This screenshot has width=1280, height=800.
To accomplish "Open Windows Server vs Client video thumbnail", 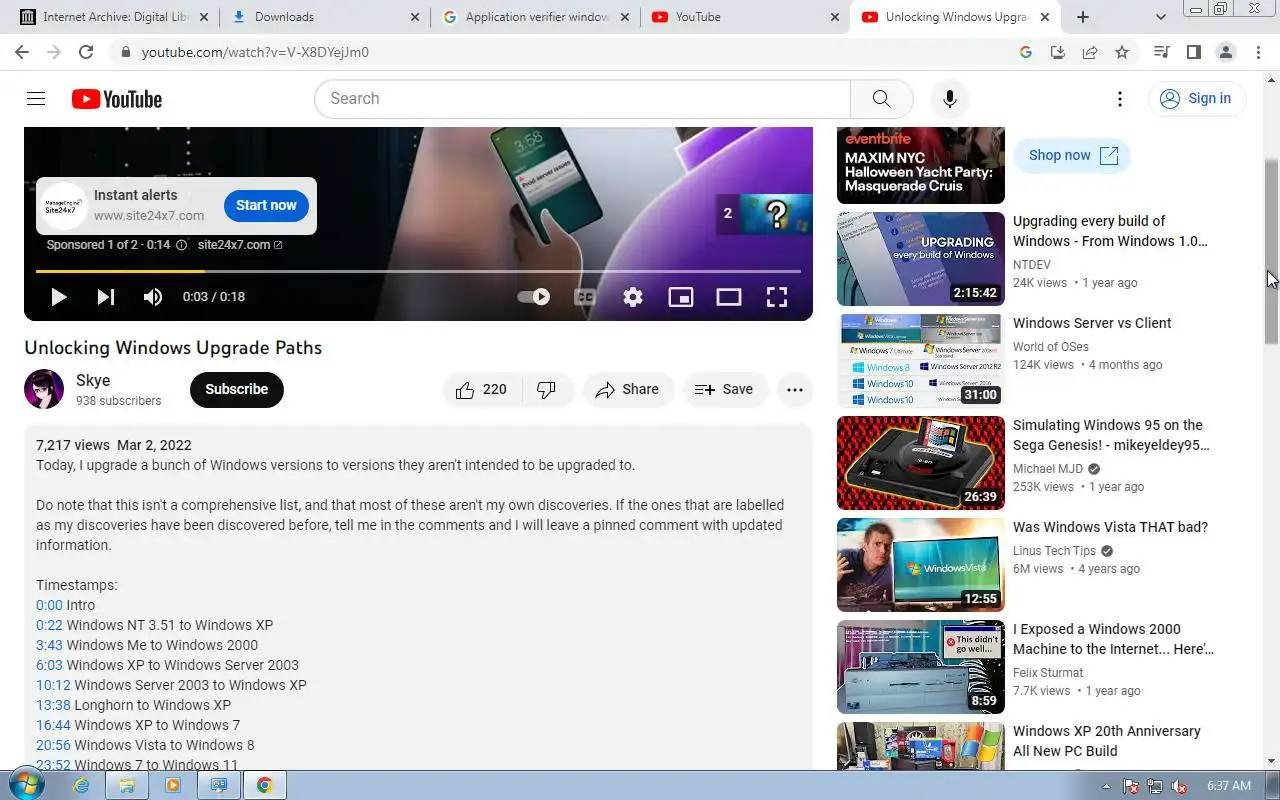I will click(x=921, y=361).
